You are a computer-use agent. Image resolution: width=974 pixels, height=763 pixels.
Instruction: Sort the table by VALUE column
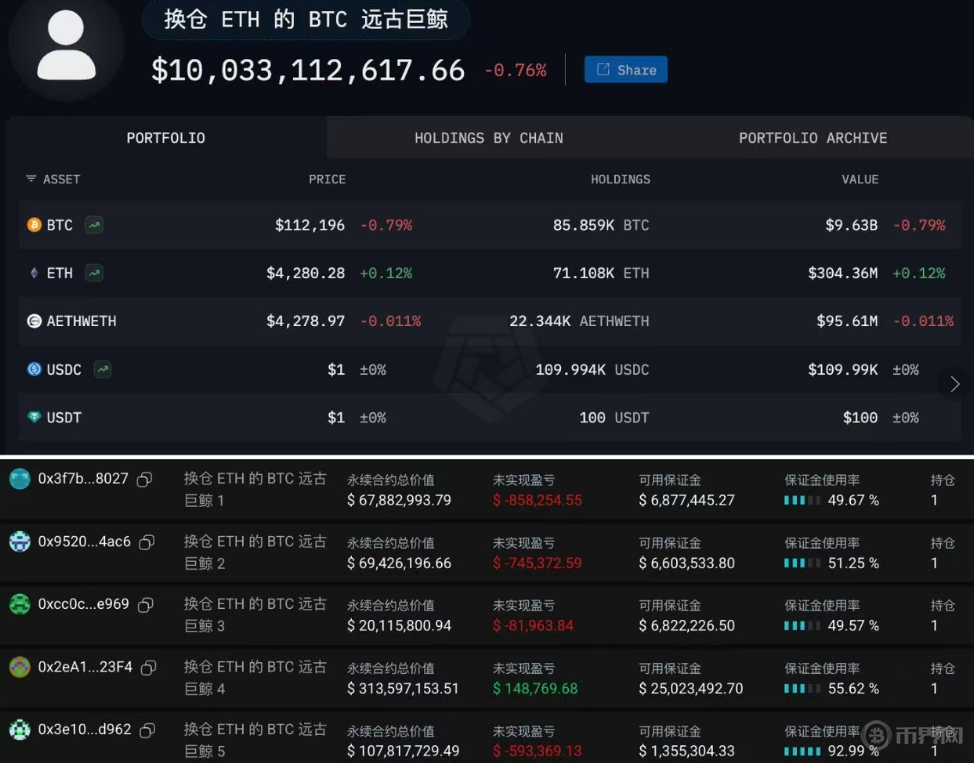tap(859, 179)
